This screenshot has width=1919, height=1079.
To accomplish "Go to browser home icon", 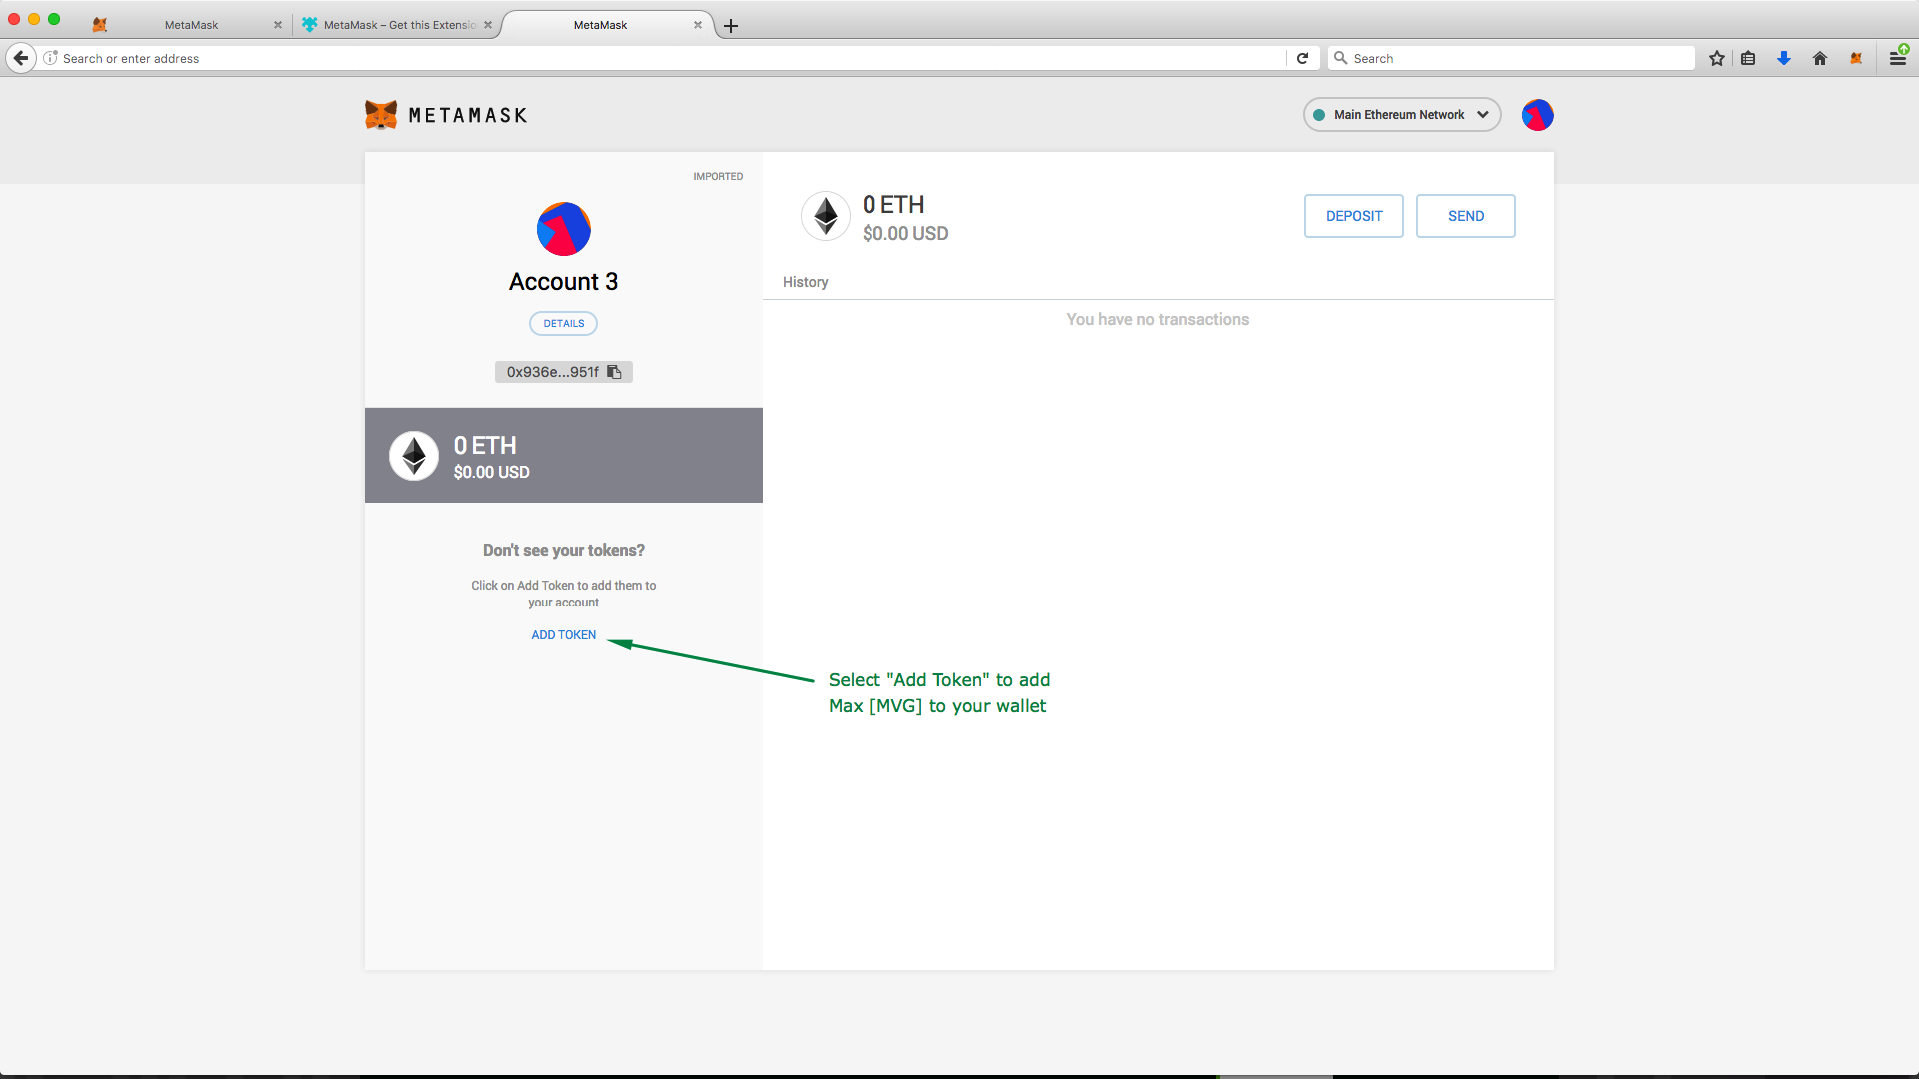I will point(1819,58).
